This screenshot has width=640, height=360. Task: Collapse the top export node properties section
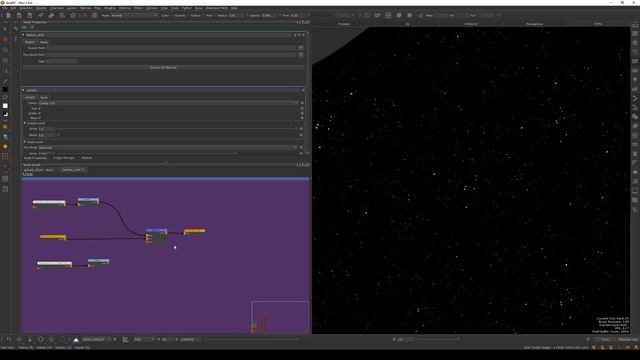[24, 35]
